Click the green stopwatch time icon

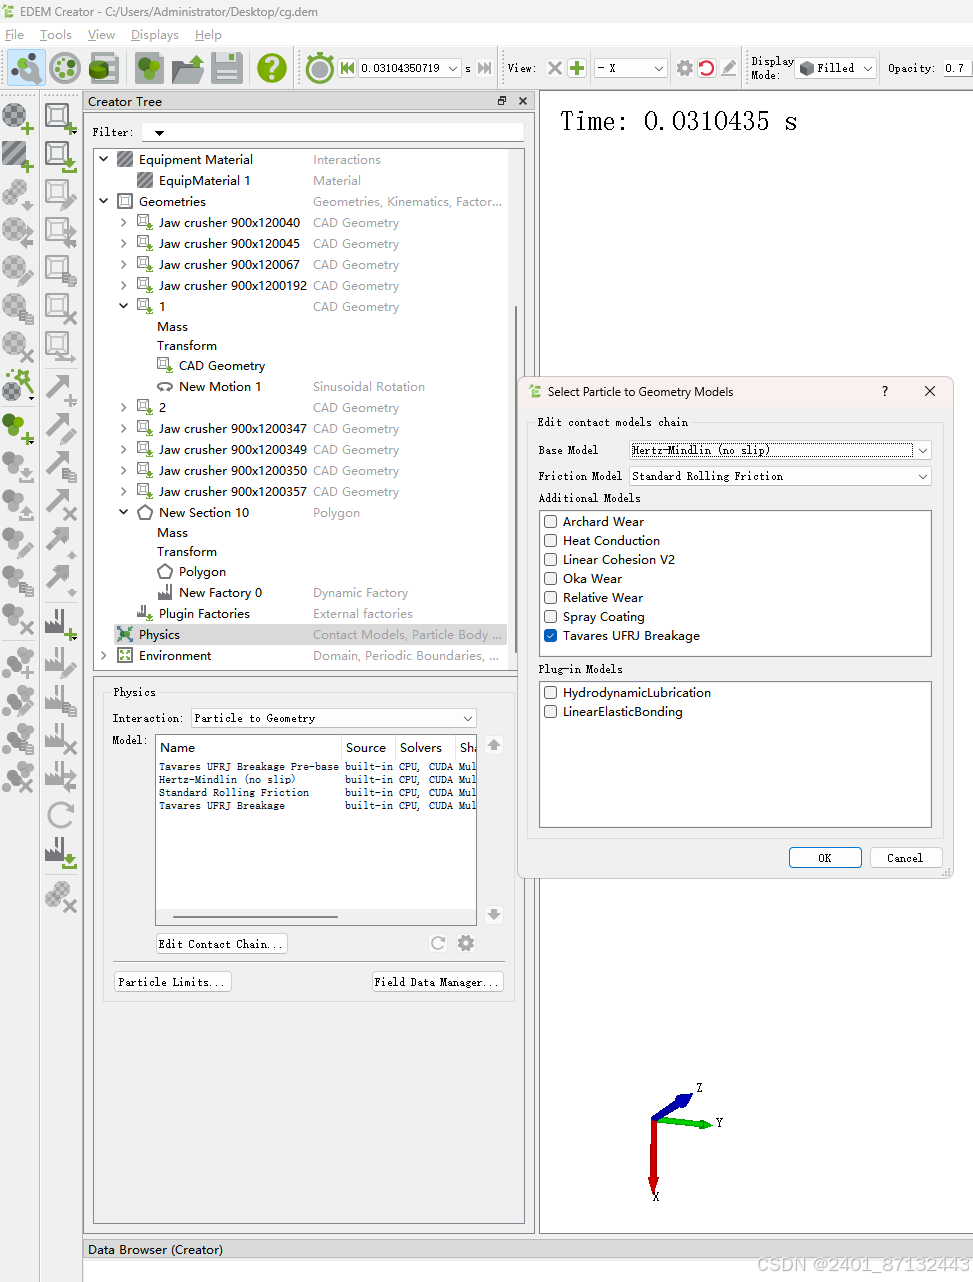[x=319, y=68]
